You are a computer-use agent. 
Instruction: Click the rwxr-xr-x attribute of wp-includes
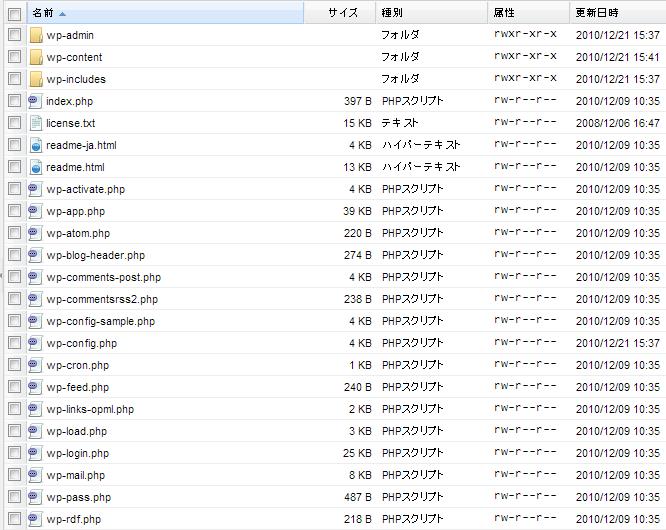click(525, 78)
